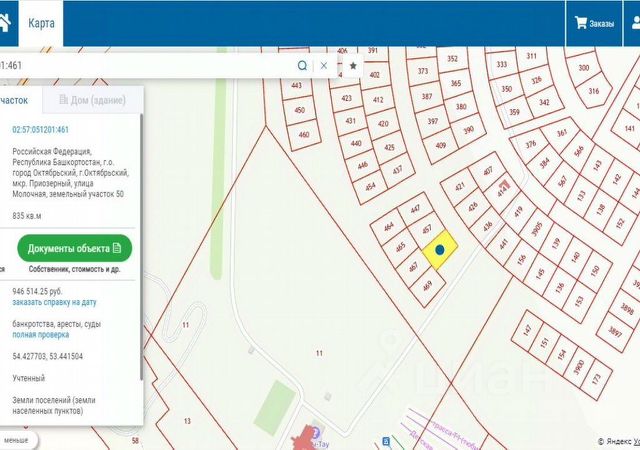Clear the search field with X

(324, 65)
